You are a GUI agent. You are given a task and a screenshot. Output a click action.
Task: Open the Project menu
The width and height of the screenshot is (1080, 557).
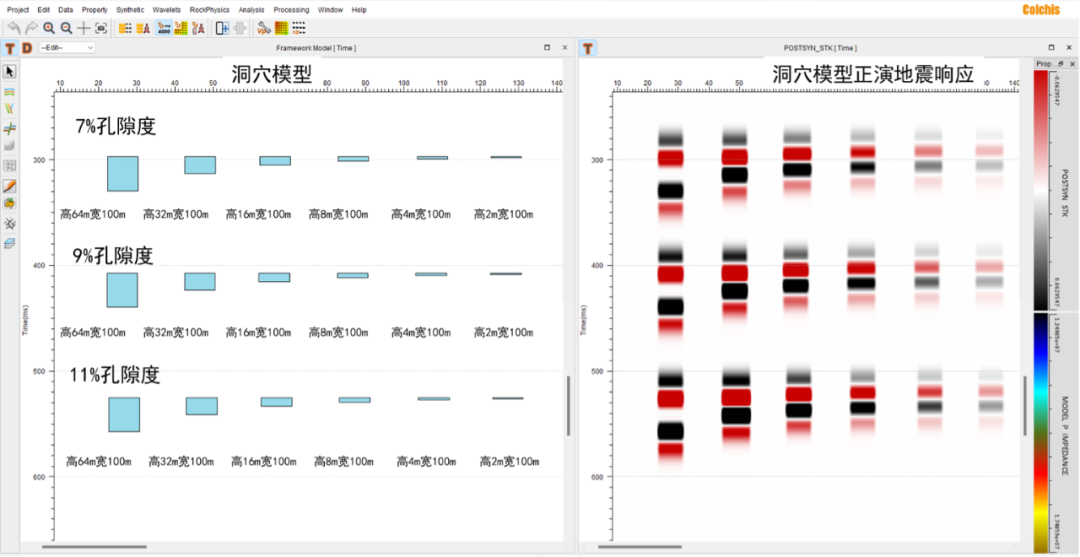(18, 10)
